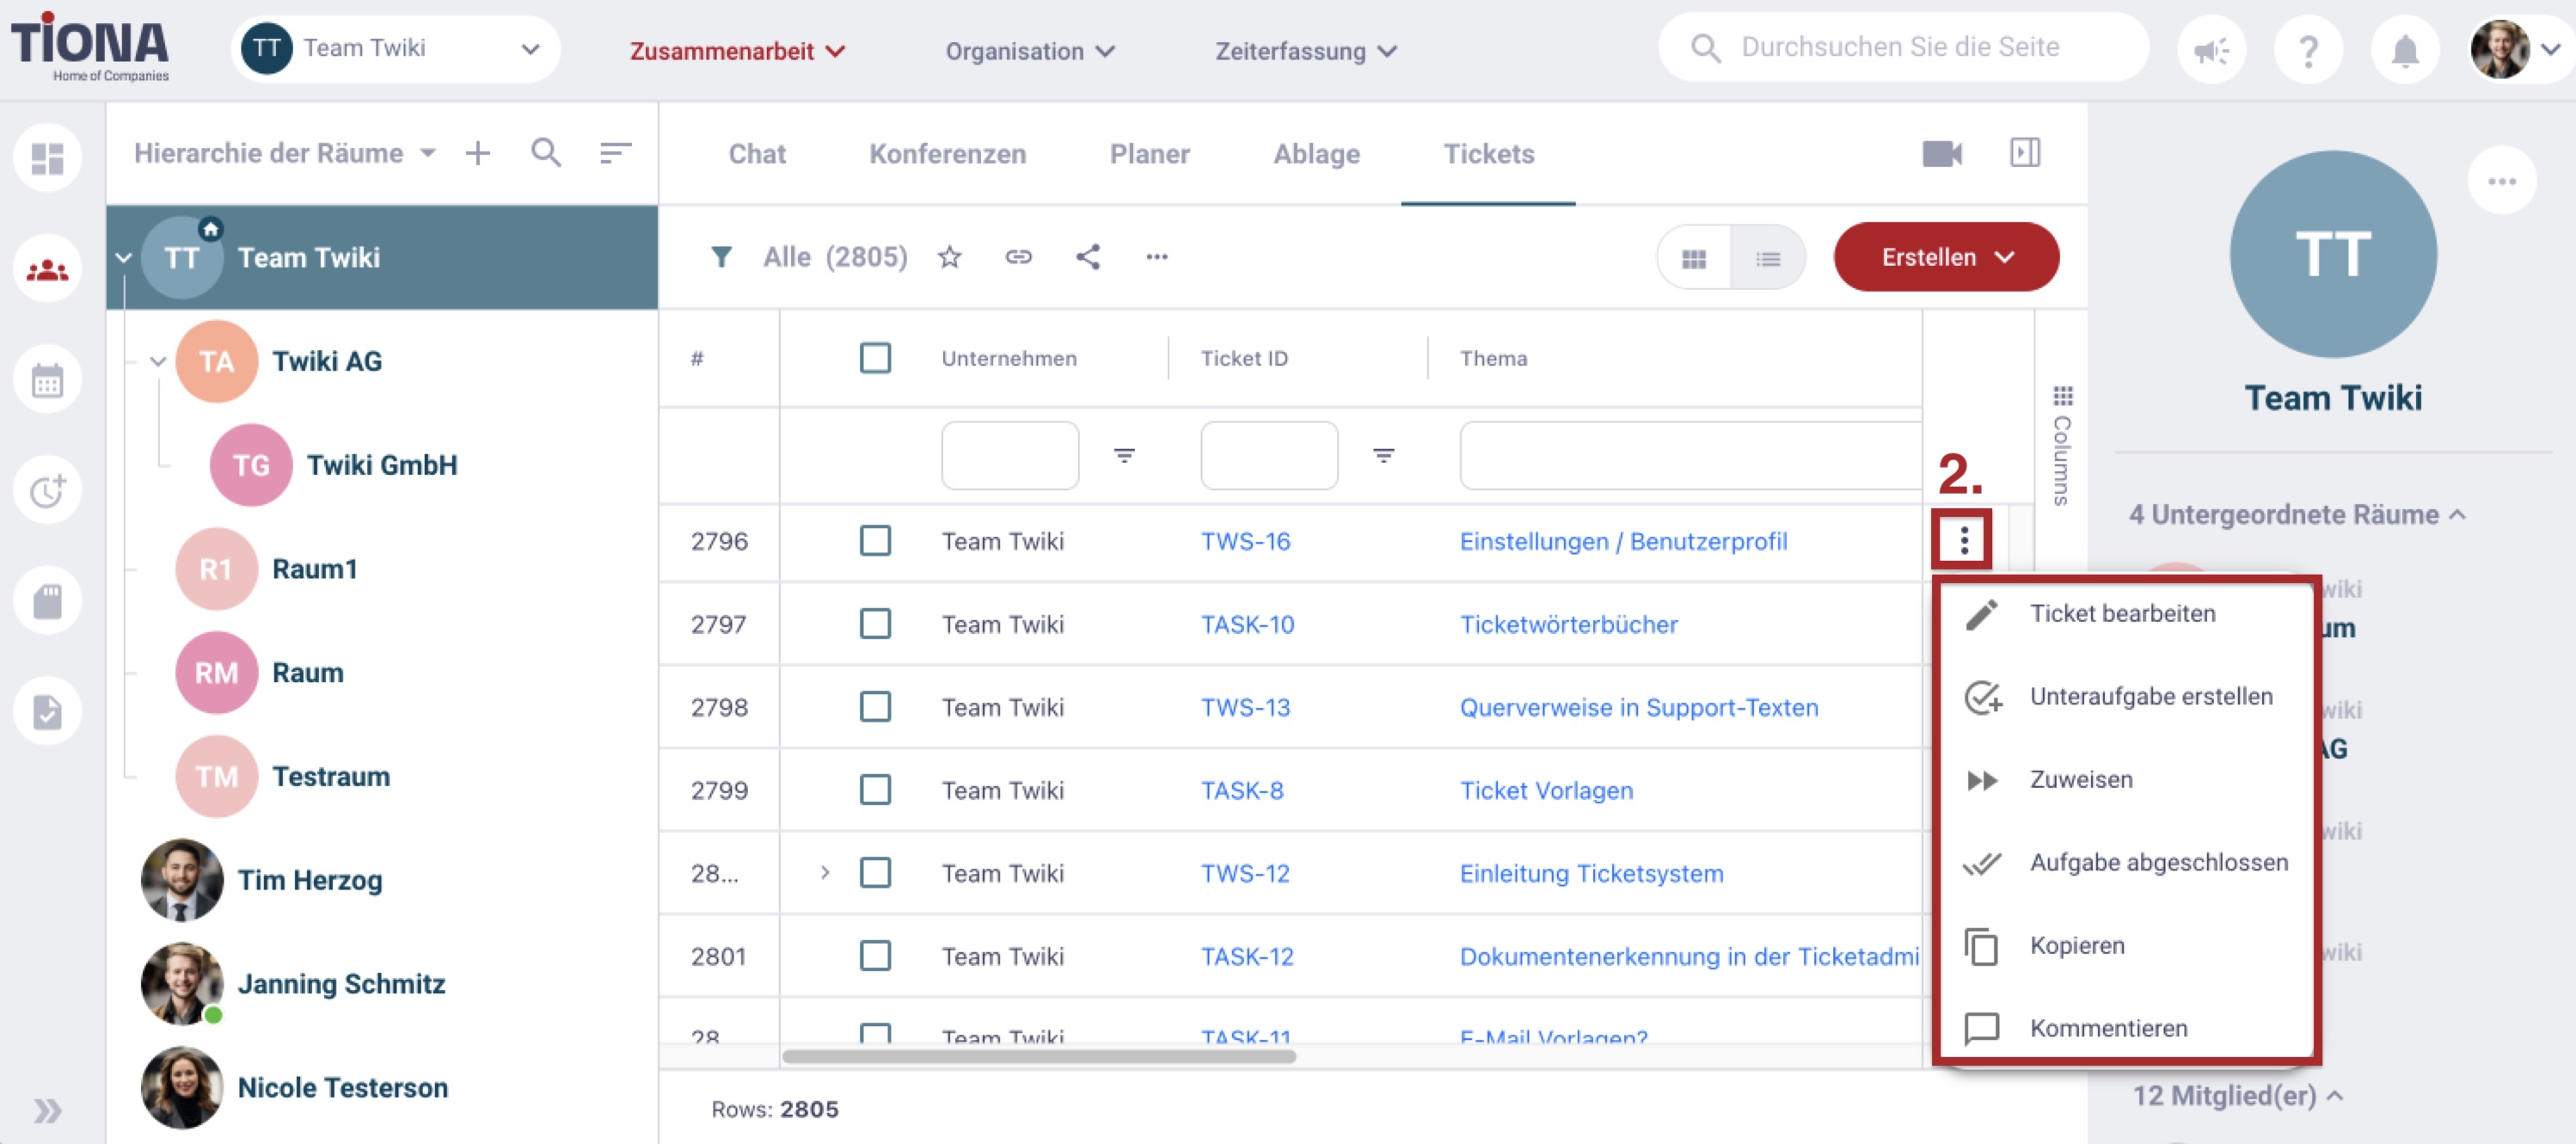Click the red Erstellen button
Image resolution: width=2576 pixels, height=1144 pixels.
point(1946,257)
